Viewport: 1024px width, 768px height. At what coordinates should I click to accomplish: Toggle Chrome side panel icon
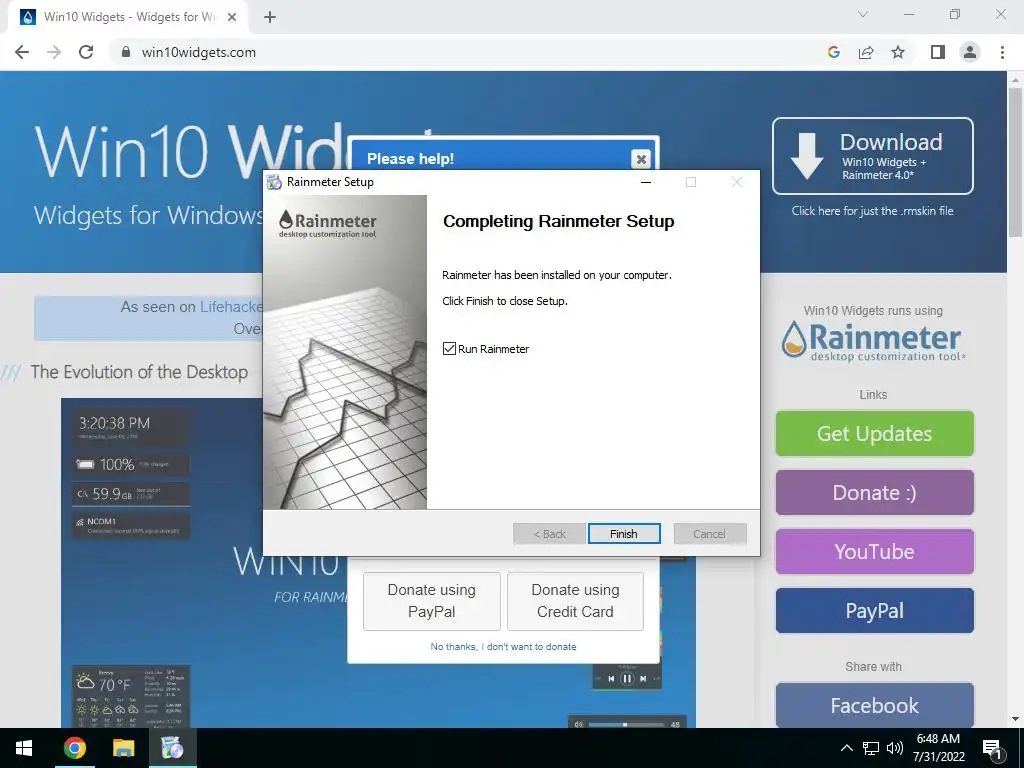[938, 52]
